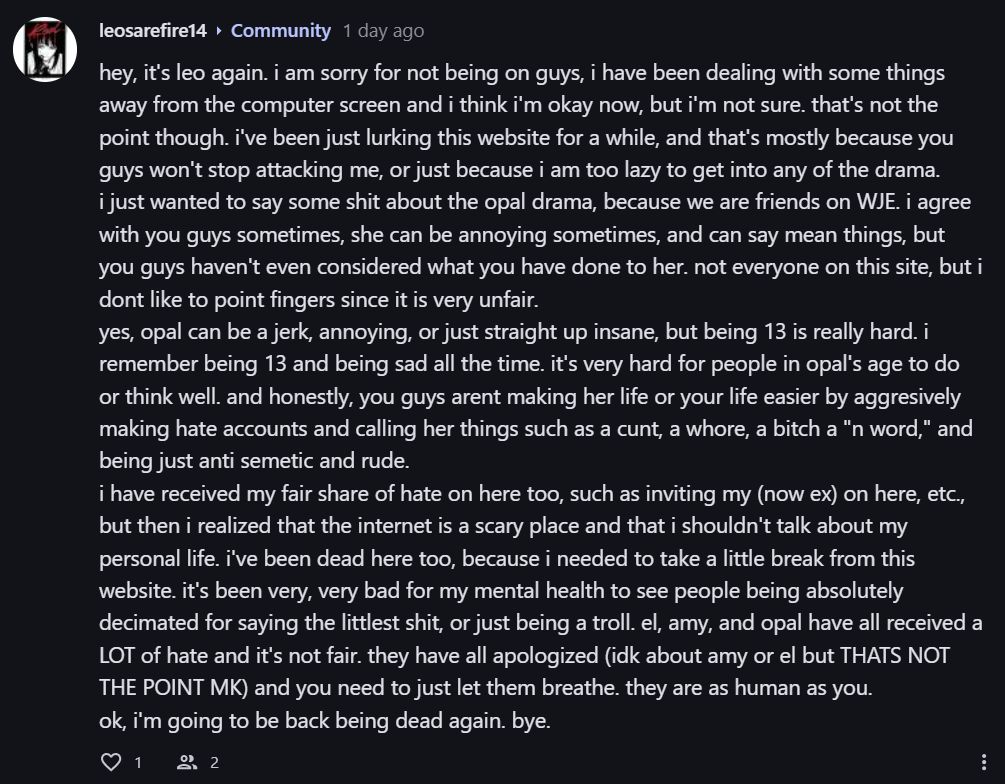The image size is (1005, 784).
Task: Like the post with the heart icon
Action: pyautogui.click(x=111, y=762)
